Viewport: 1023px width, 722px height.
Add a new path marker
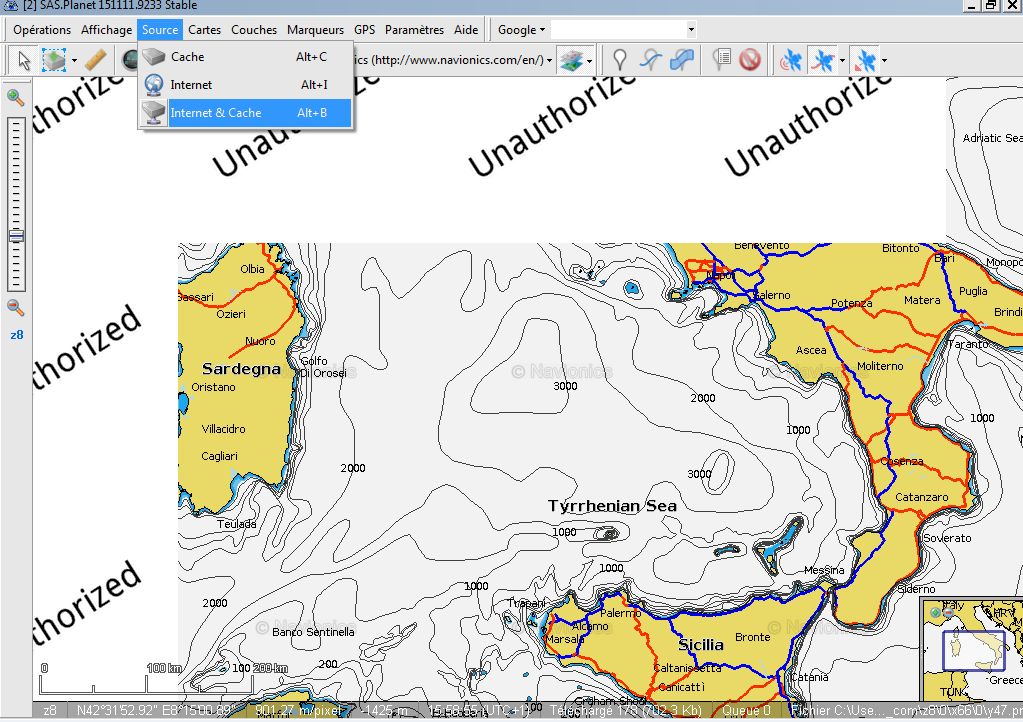coord(650,61)
